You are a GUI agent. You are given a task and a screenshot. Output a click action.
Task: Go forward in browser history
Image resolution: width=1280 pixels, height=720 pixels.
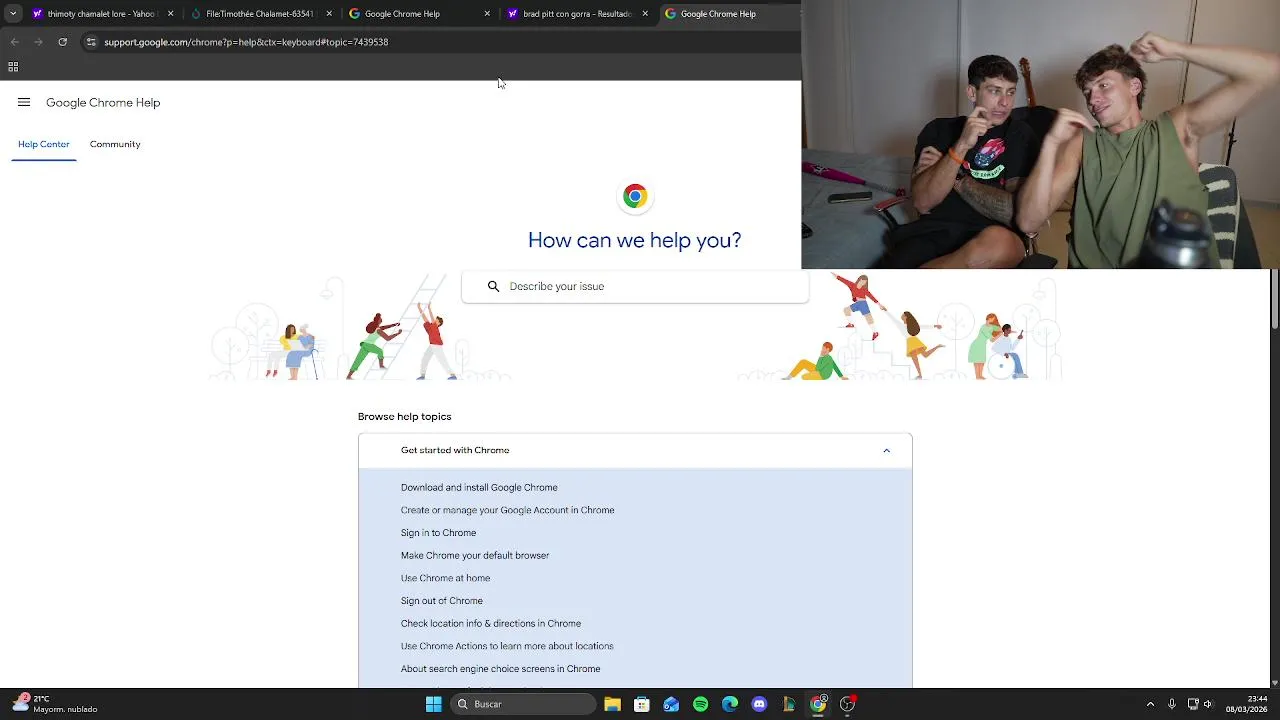38,42
